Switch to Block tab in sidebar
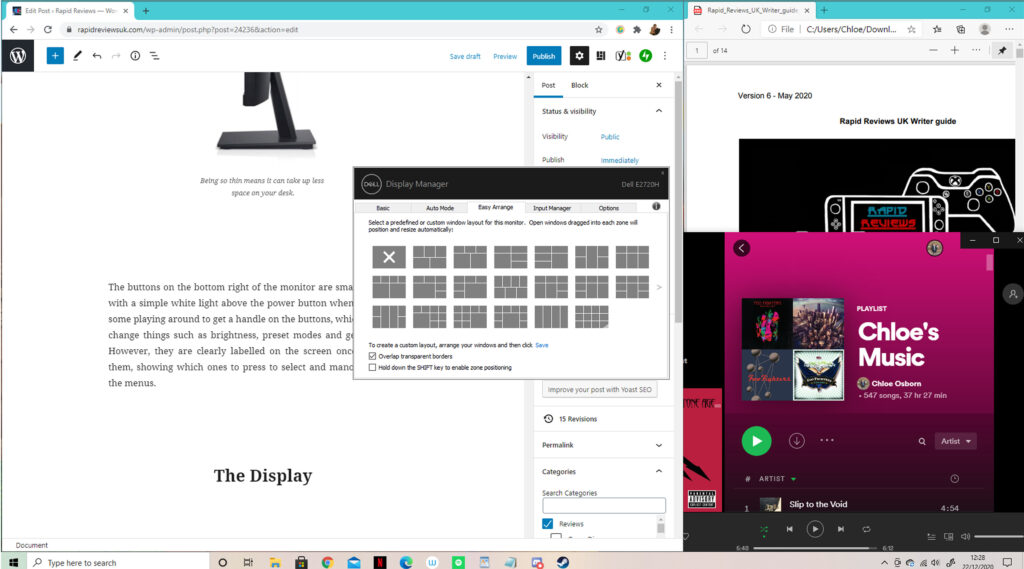1024x569 pixels. point(579,85)
